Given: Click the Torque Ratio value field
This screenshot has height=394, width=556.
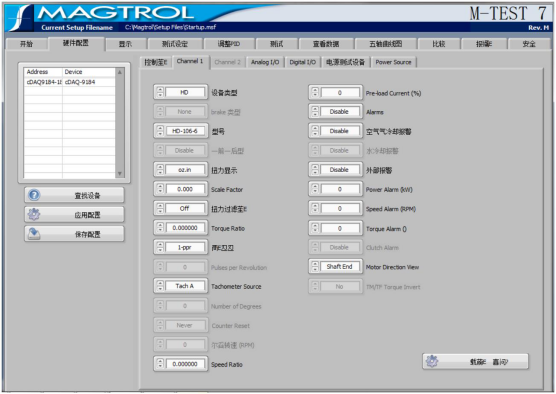Looking at the screenshot, I should [185, 228].
